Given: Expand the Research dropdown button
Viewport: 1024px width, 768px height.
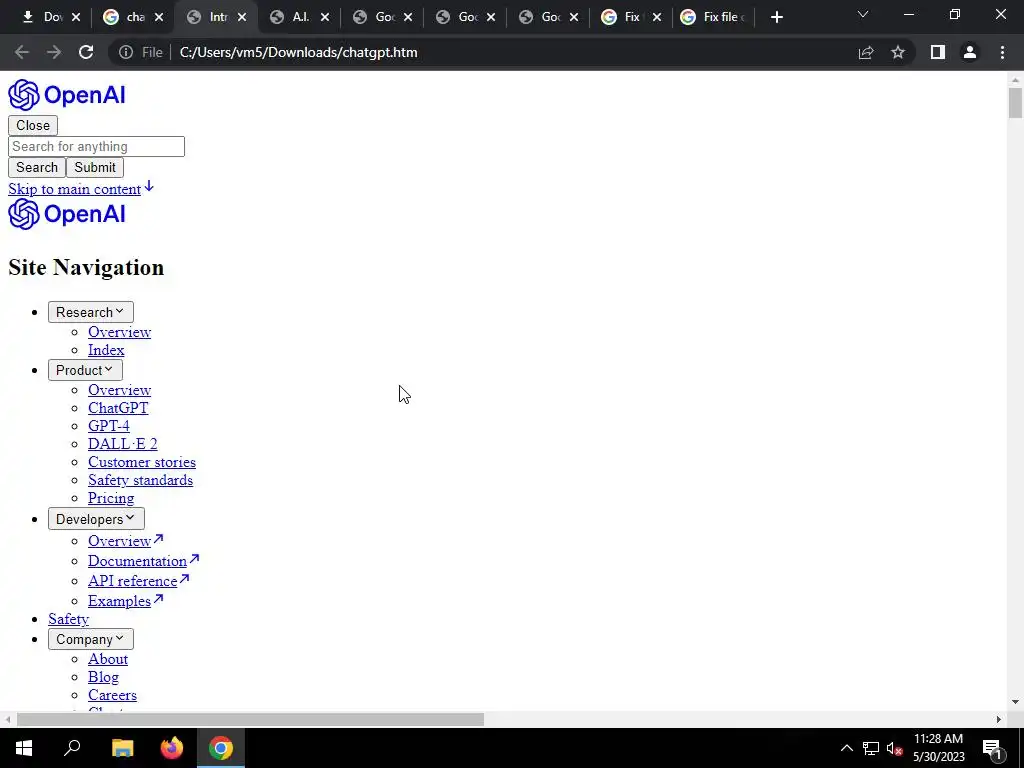Looking at the screenshot, I should (x=90, y=312).
